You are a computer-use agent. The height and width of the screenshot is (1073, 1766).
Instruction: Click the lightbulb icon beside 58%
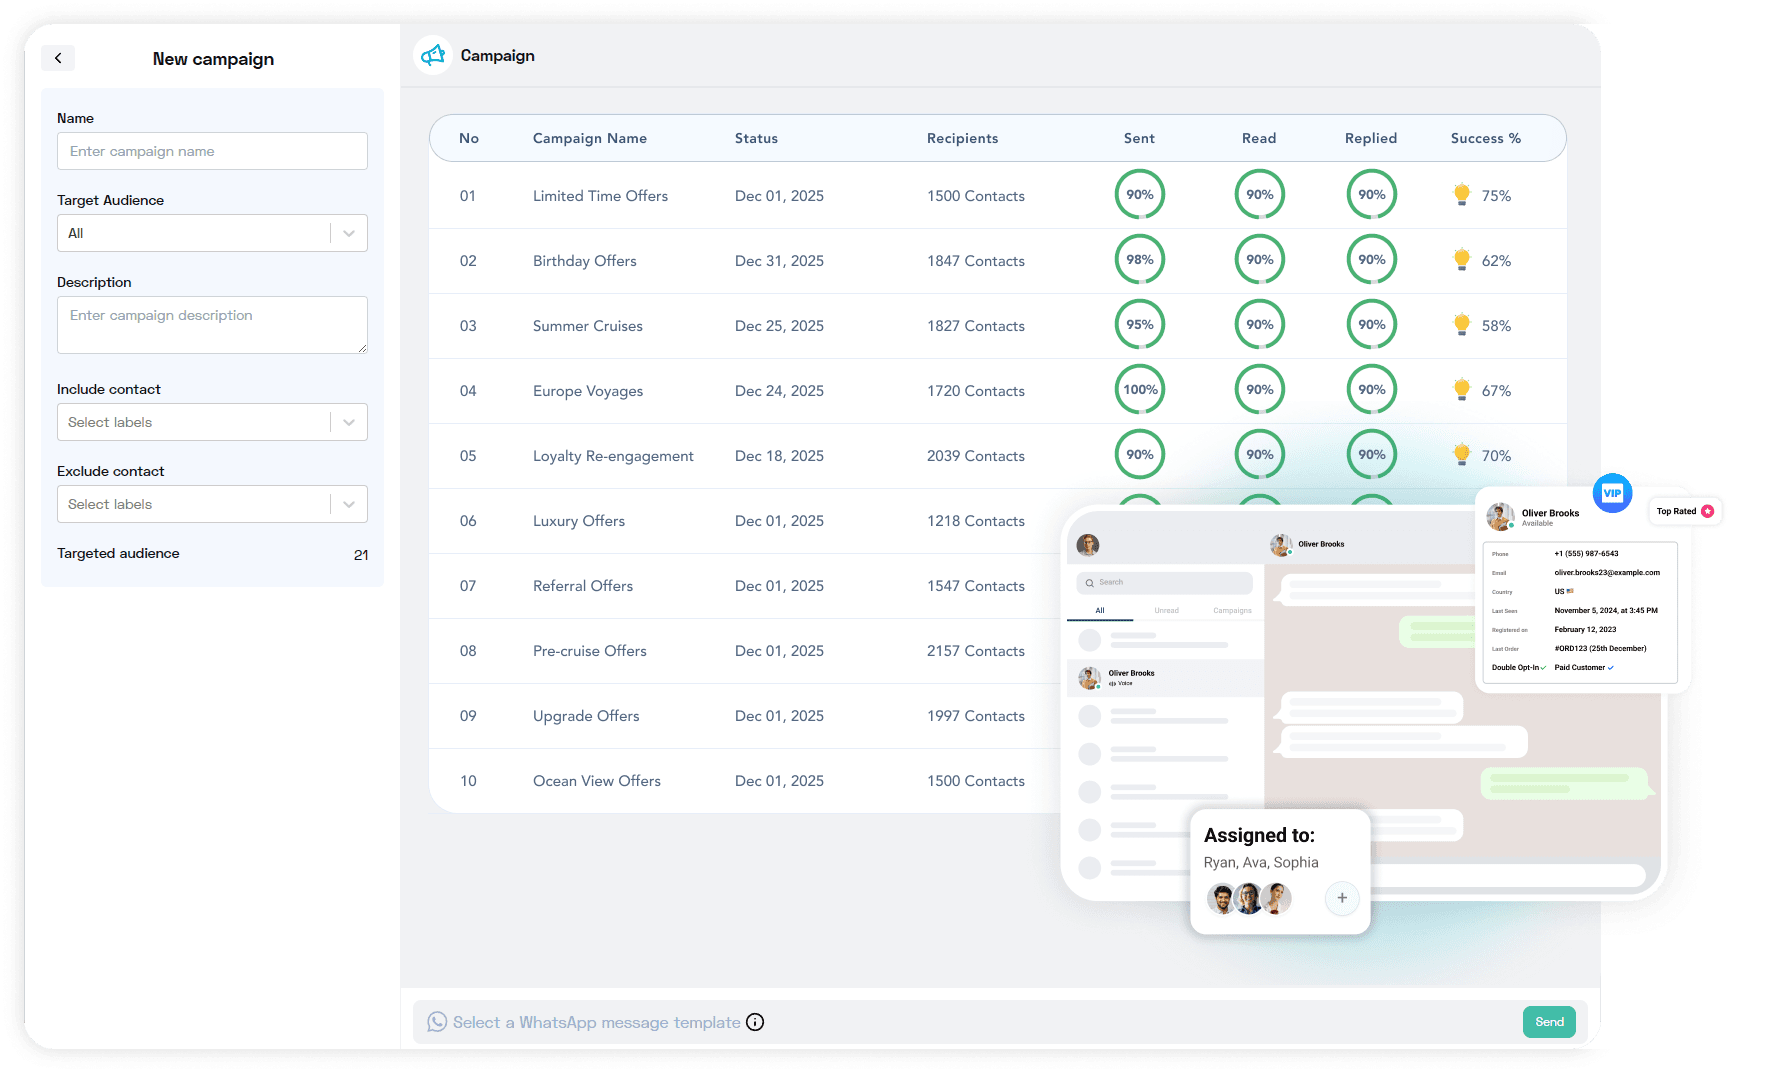[1462, 324]
